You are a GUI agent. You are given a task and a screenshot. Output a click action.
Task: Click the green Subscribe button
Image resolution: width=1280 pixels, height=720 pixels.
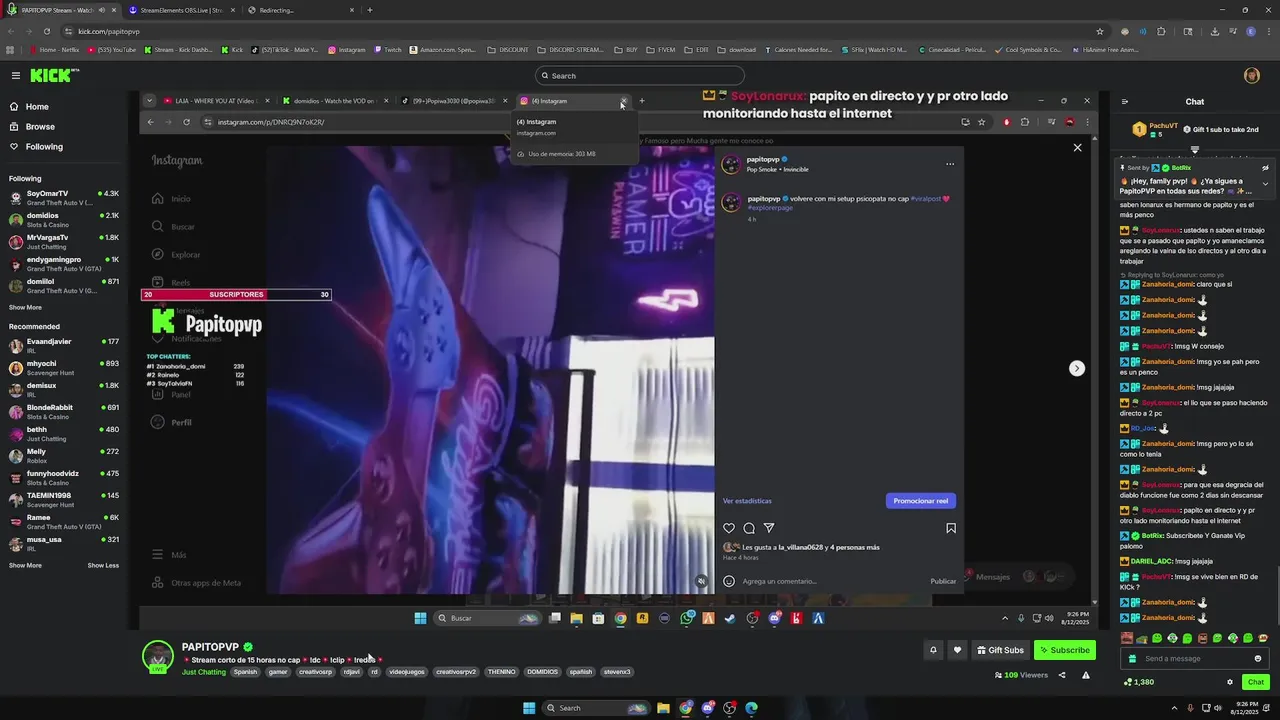click(1064, 650)
